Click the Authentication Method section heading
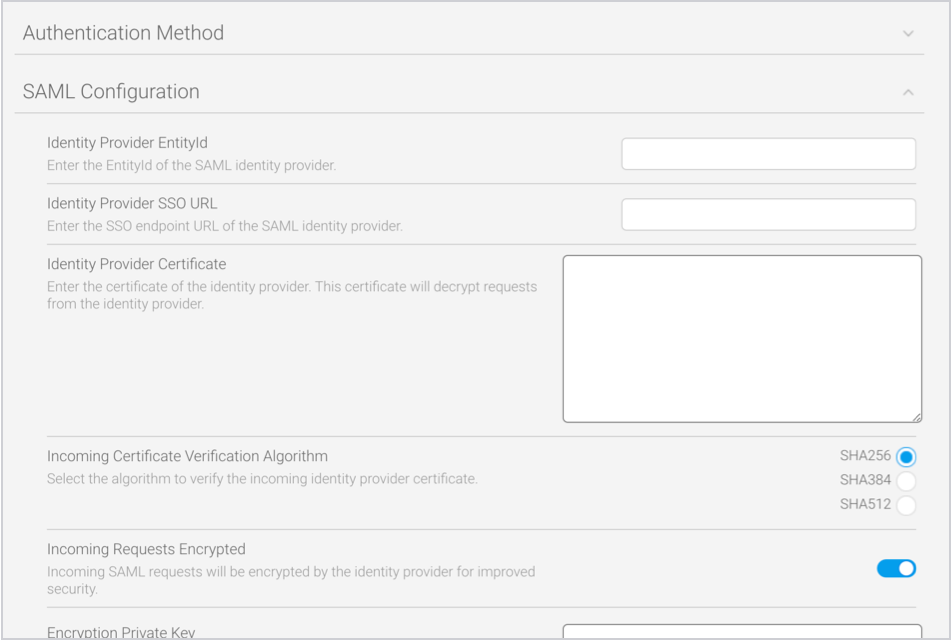 (123, 33)
